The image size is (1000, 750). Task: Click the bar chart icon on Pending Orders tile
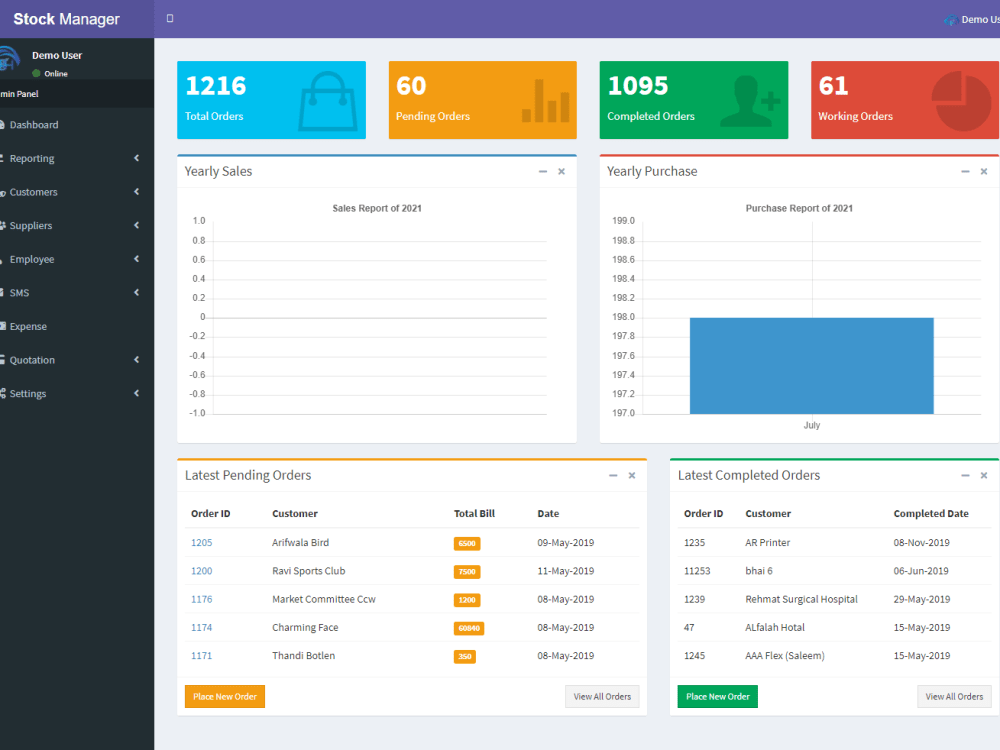[x=545, y=99]
